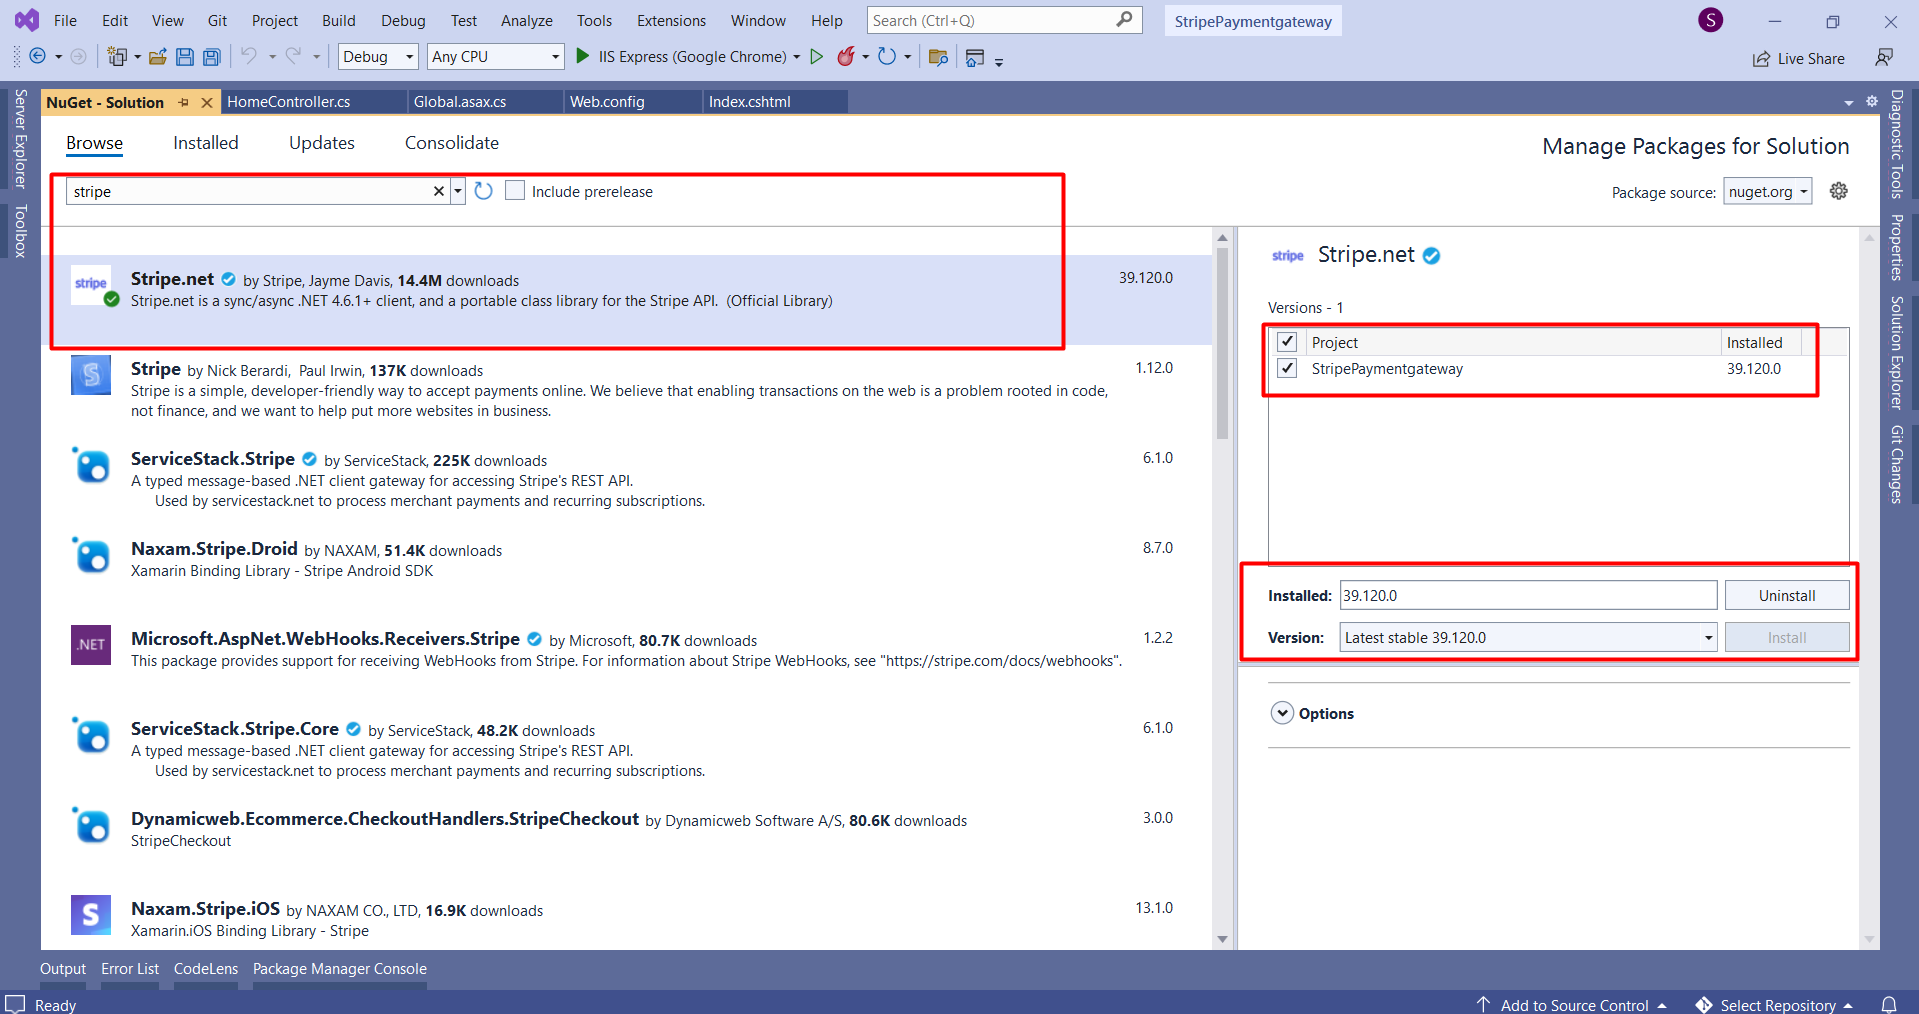Click the tab window settings gear icon
Viewport: 1919px width, 1014px height.
click(x=1872, y=102)
